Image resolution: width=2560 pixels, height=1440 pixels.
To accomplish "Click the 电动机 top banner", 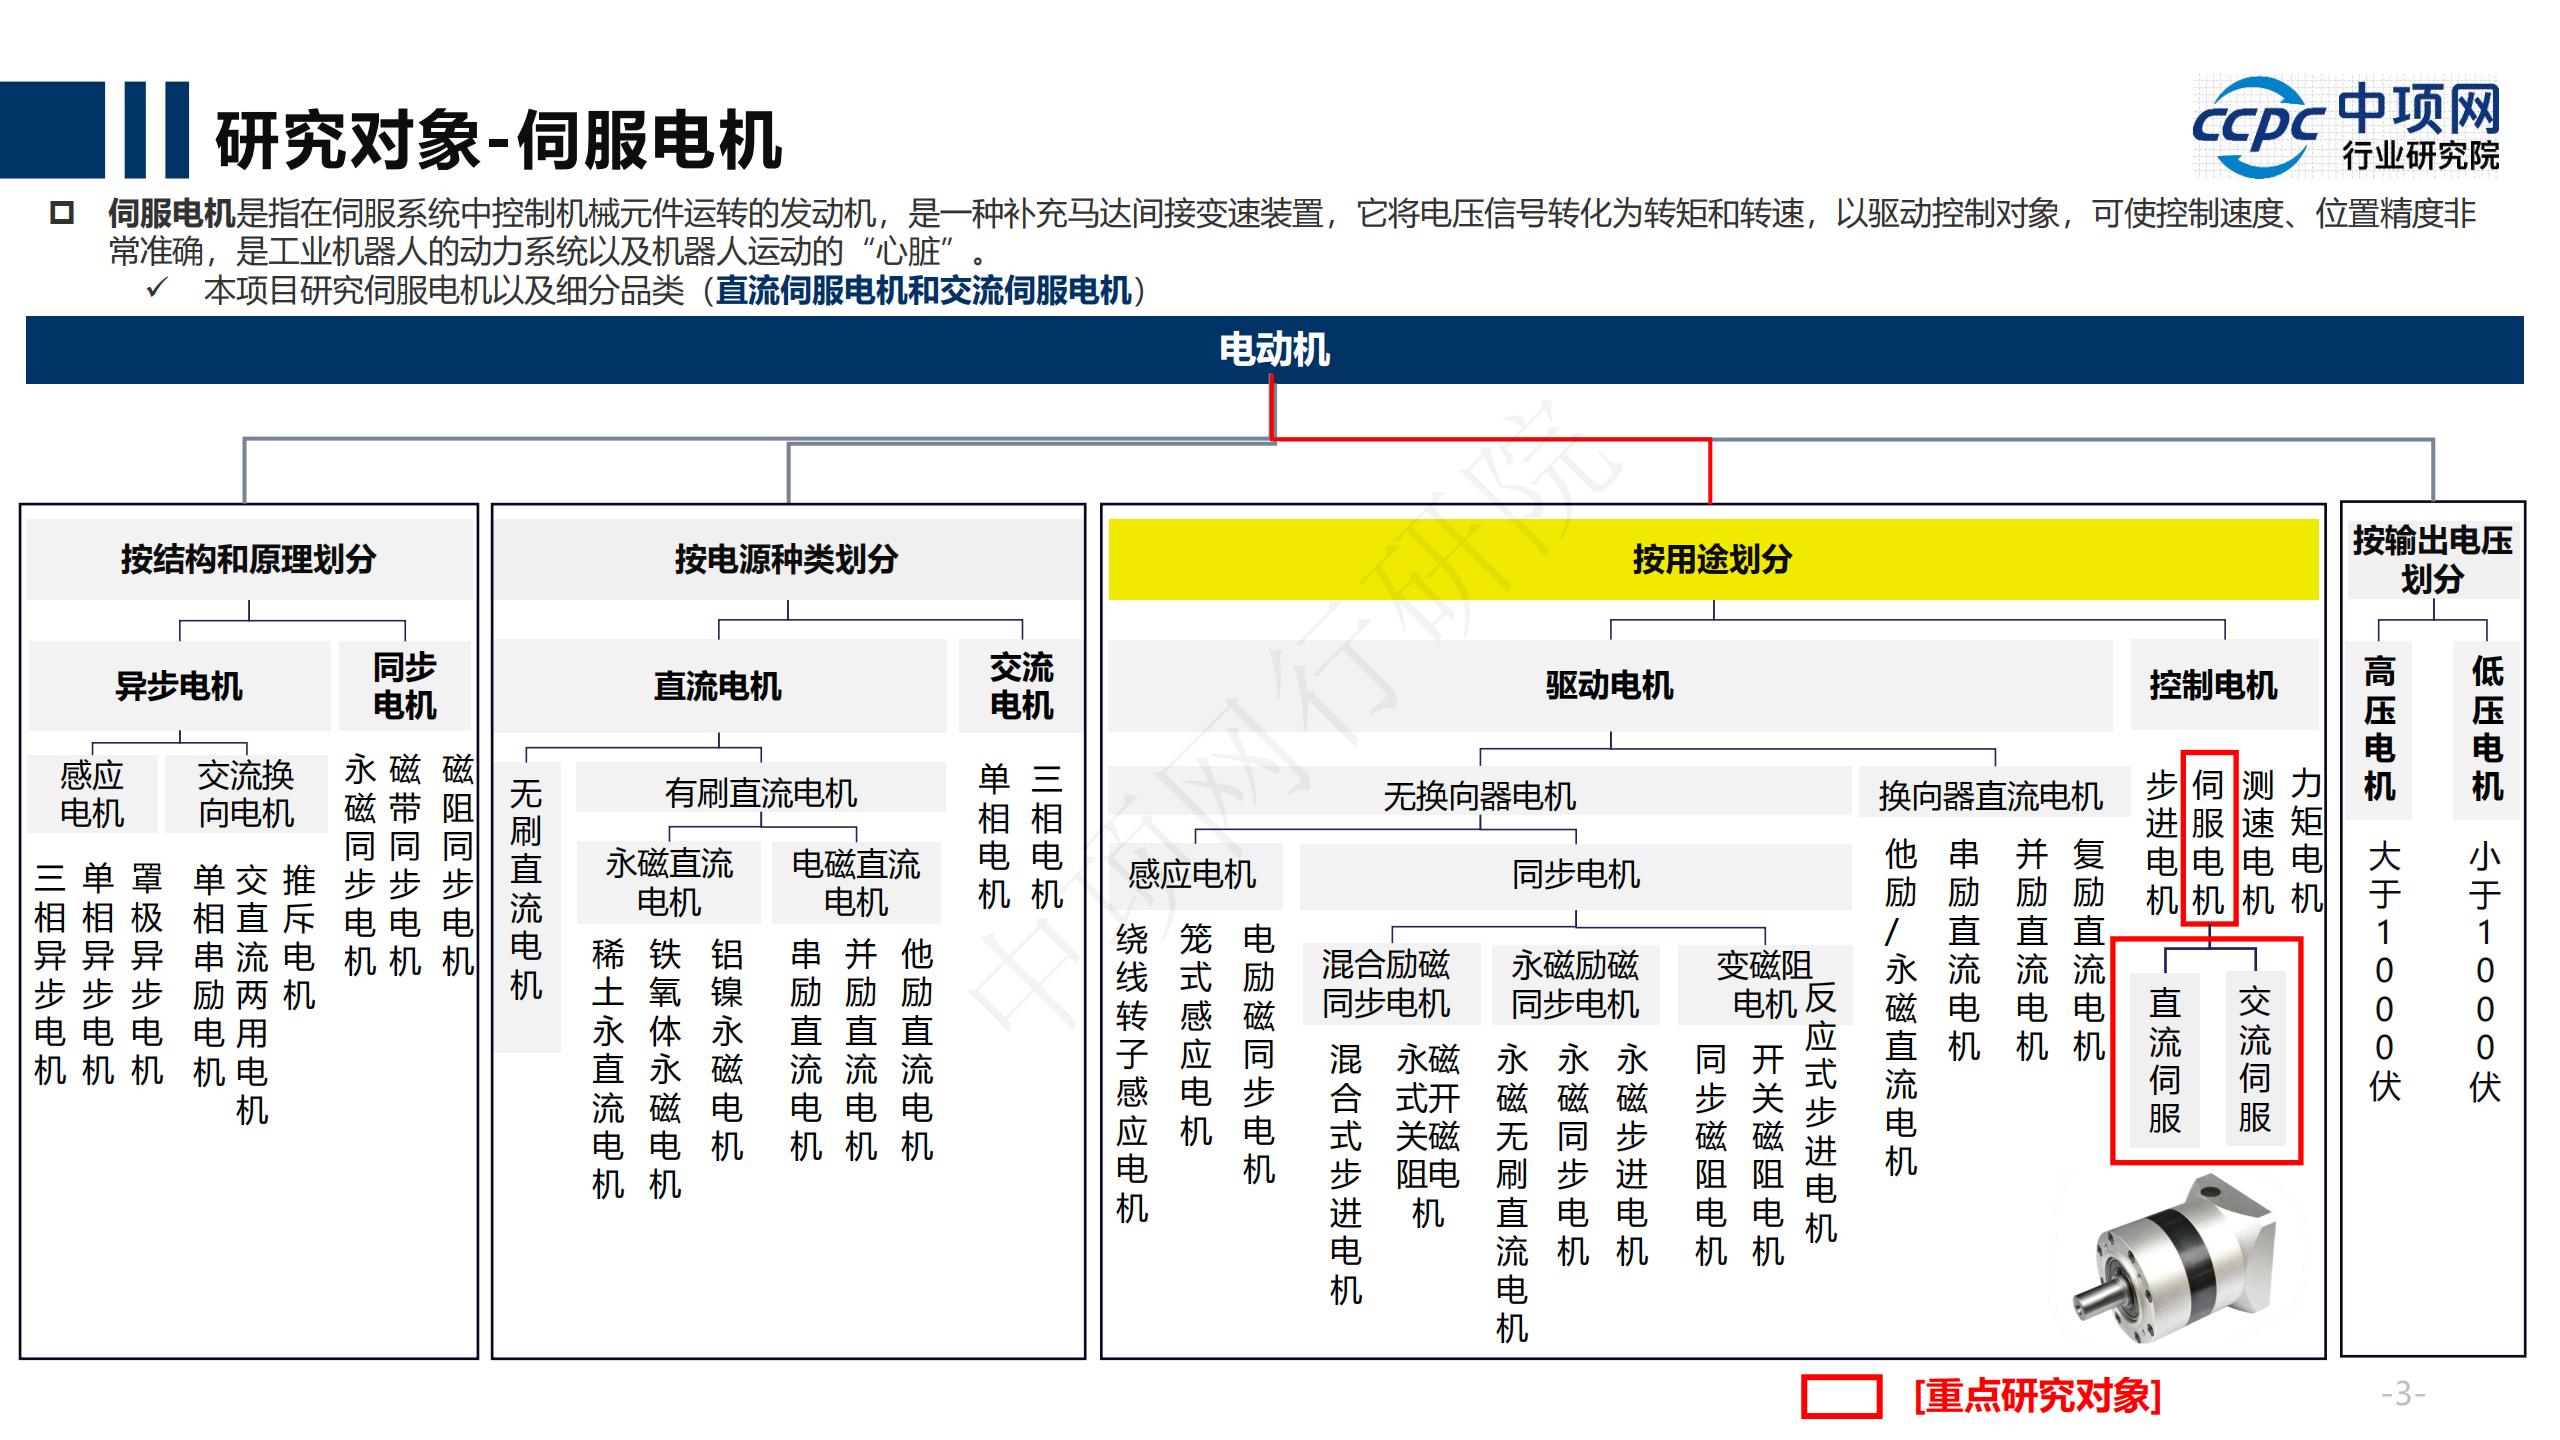I will pos(1274,350).
